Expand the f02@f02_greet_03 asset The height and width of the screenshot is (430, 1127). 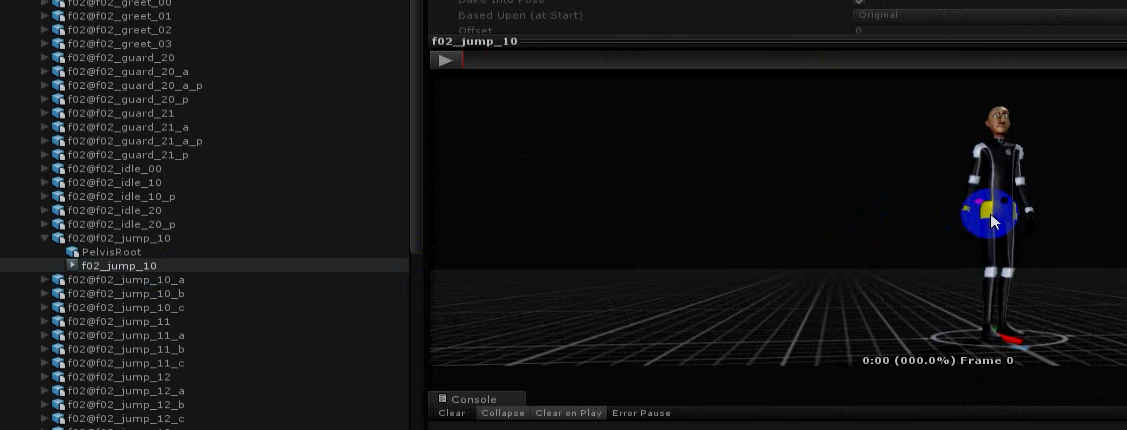coord(45,44)
